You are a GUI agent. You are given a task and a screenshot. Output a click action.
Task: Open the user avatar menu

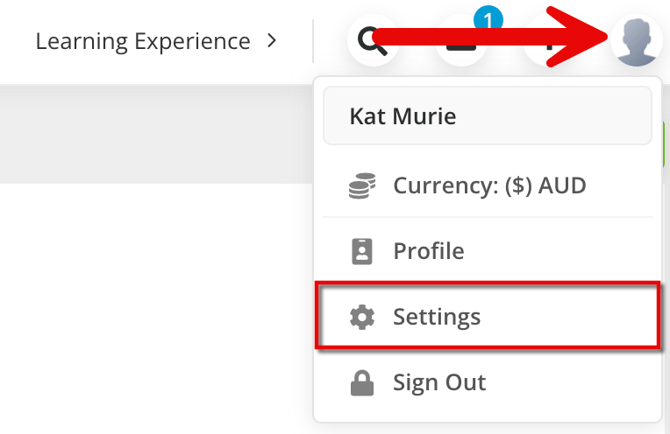(636, 42)
